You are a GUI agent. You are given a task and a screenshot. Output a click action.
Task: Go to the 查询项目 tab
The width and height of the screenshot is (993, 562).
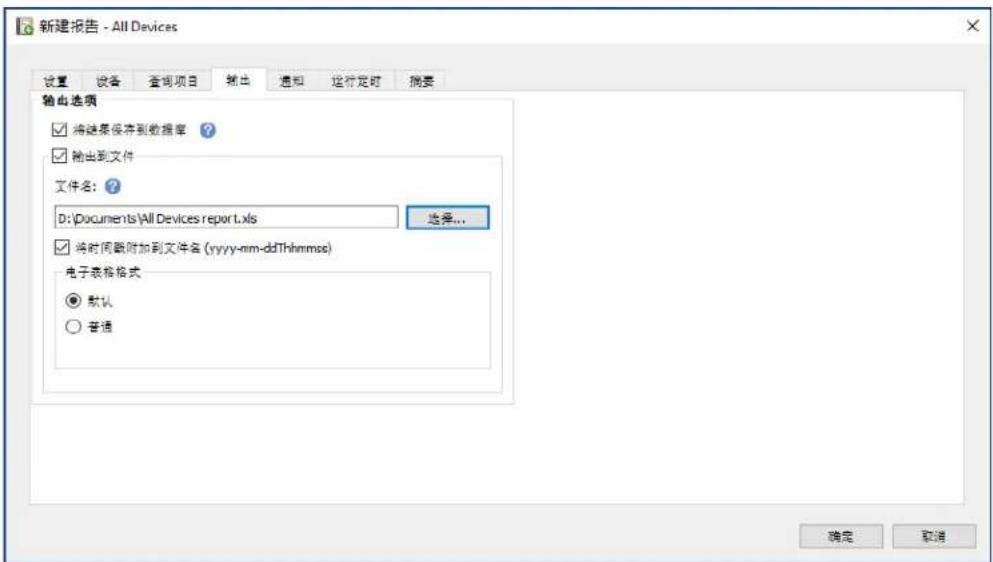coord(174,81)
